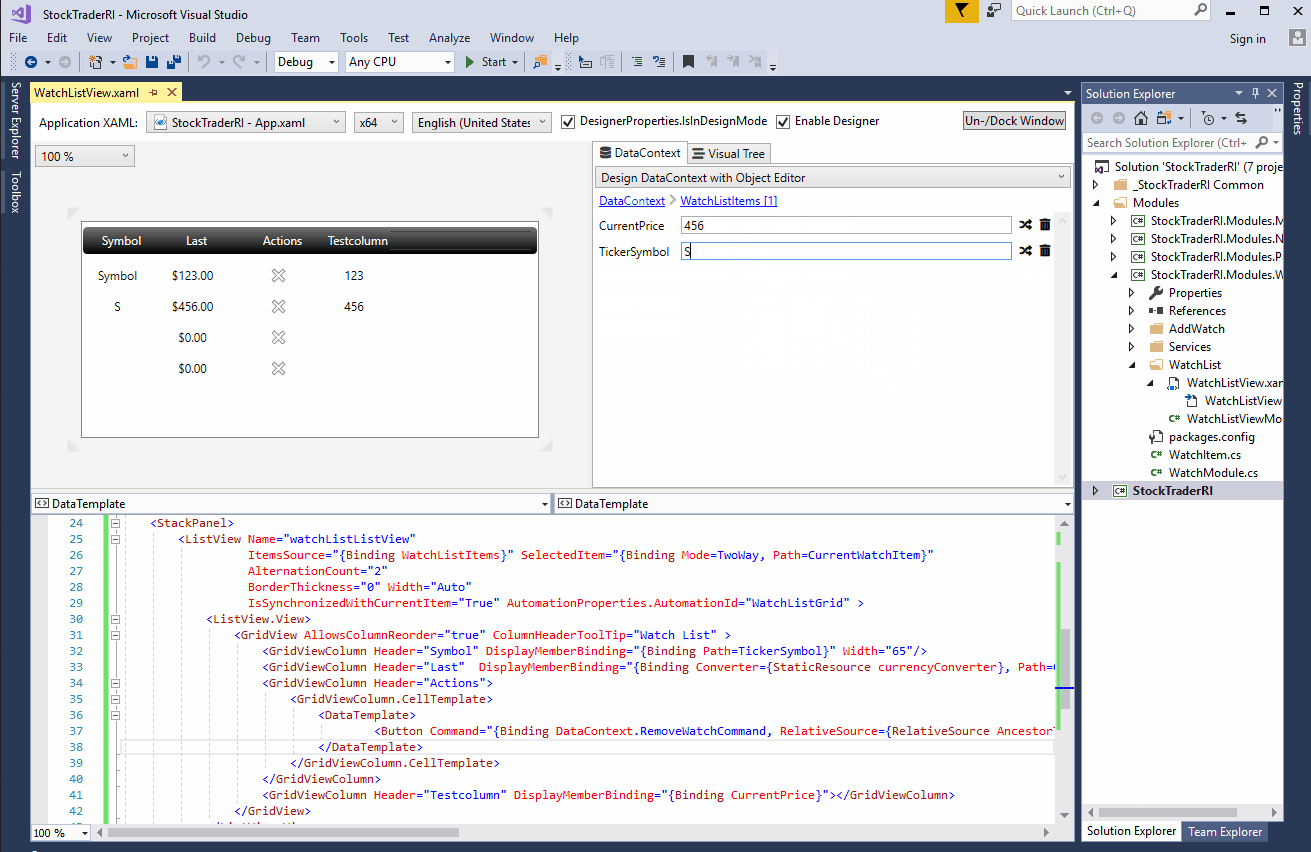Click the Open File folder icon
The image size is (1311, 852).
click(130, 62)
